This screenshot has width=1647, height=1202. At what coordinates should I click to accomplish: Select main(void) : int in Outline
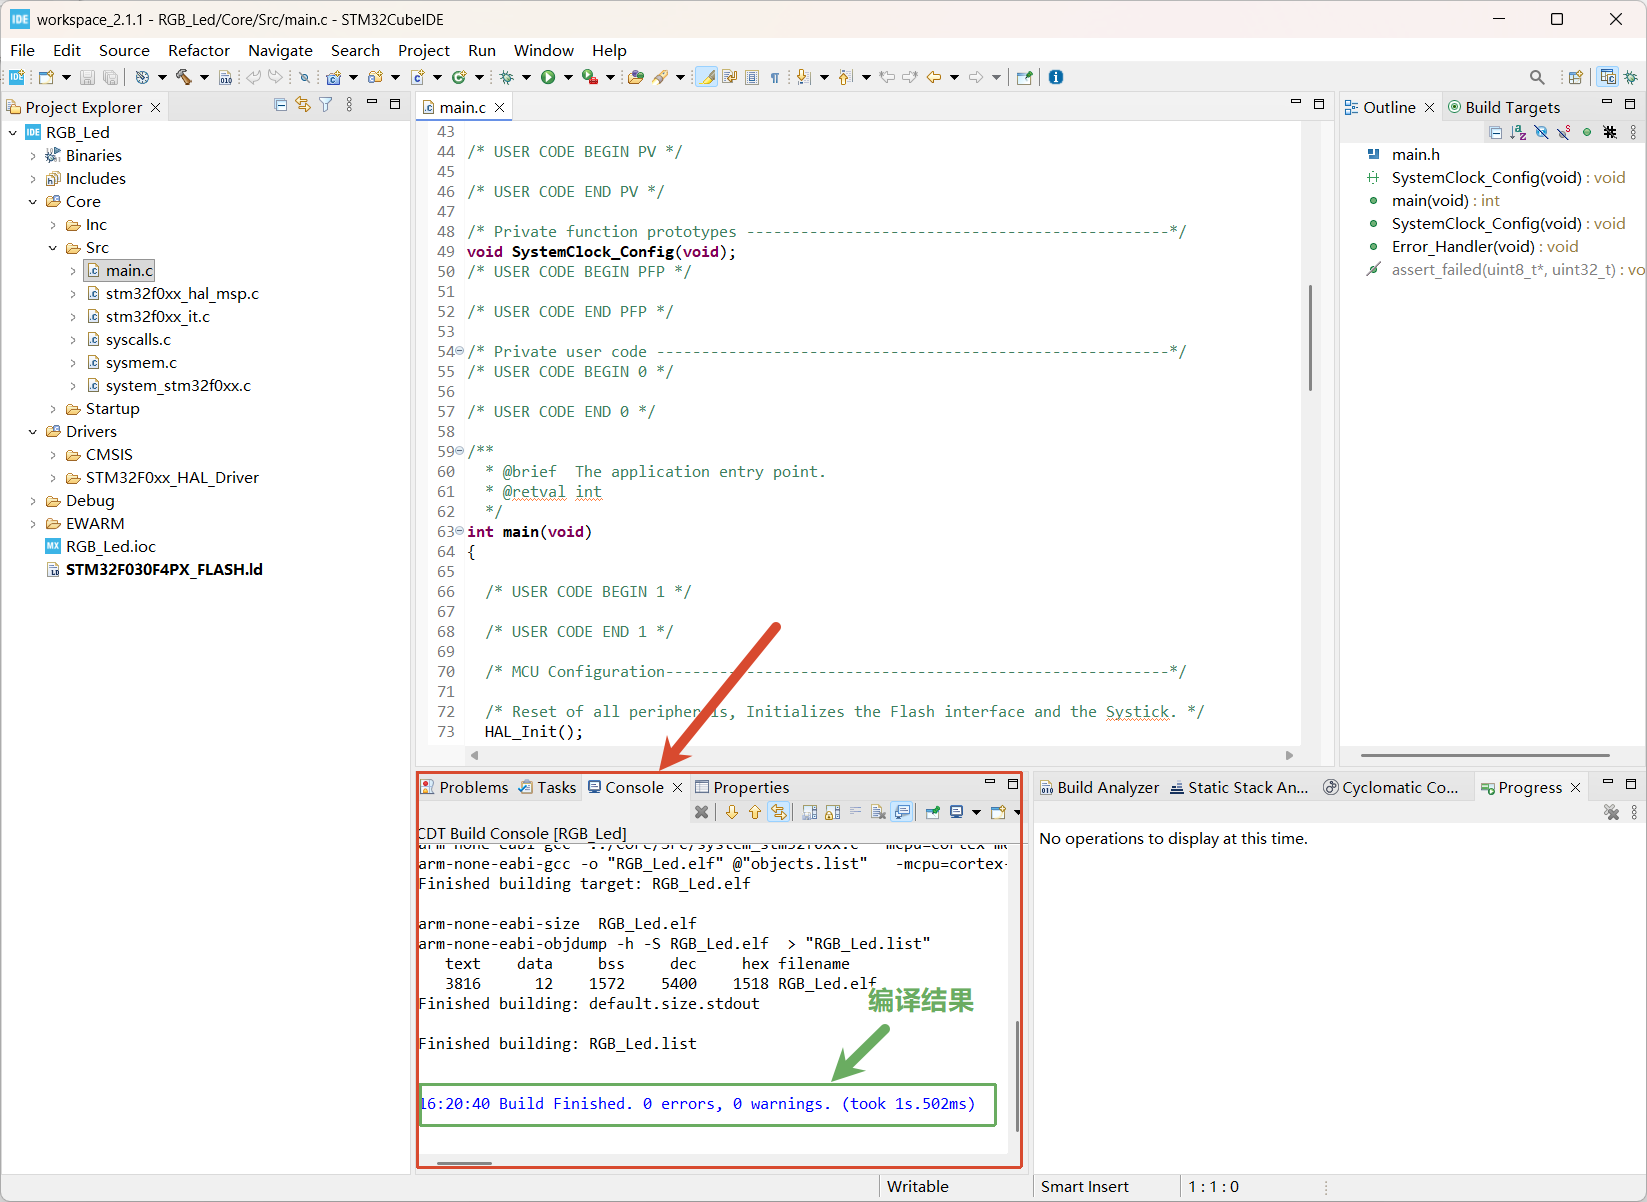click(1445, 200)
